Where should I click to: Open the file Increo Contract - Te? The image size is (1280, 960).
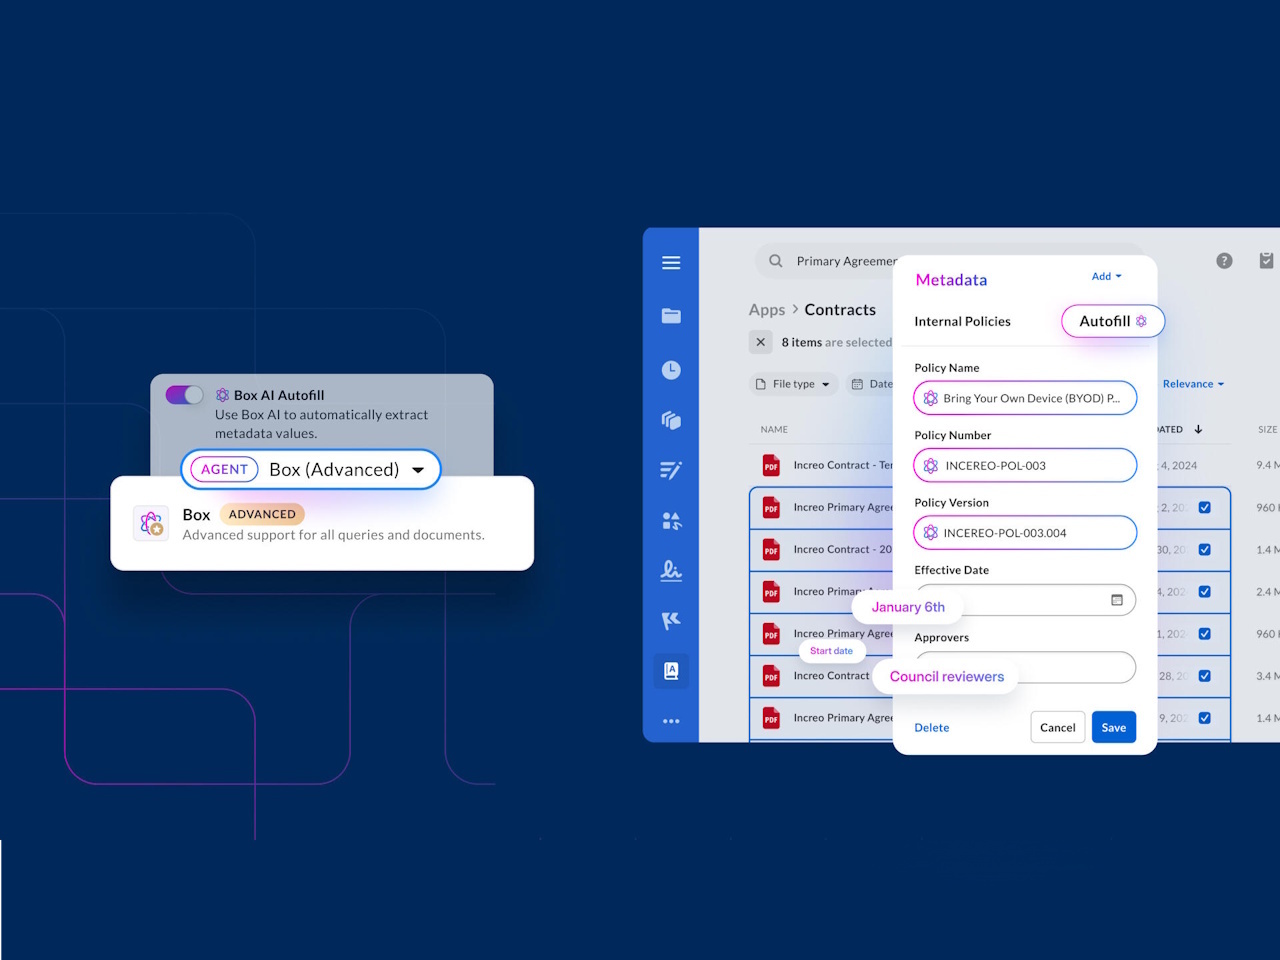843,466
